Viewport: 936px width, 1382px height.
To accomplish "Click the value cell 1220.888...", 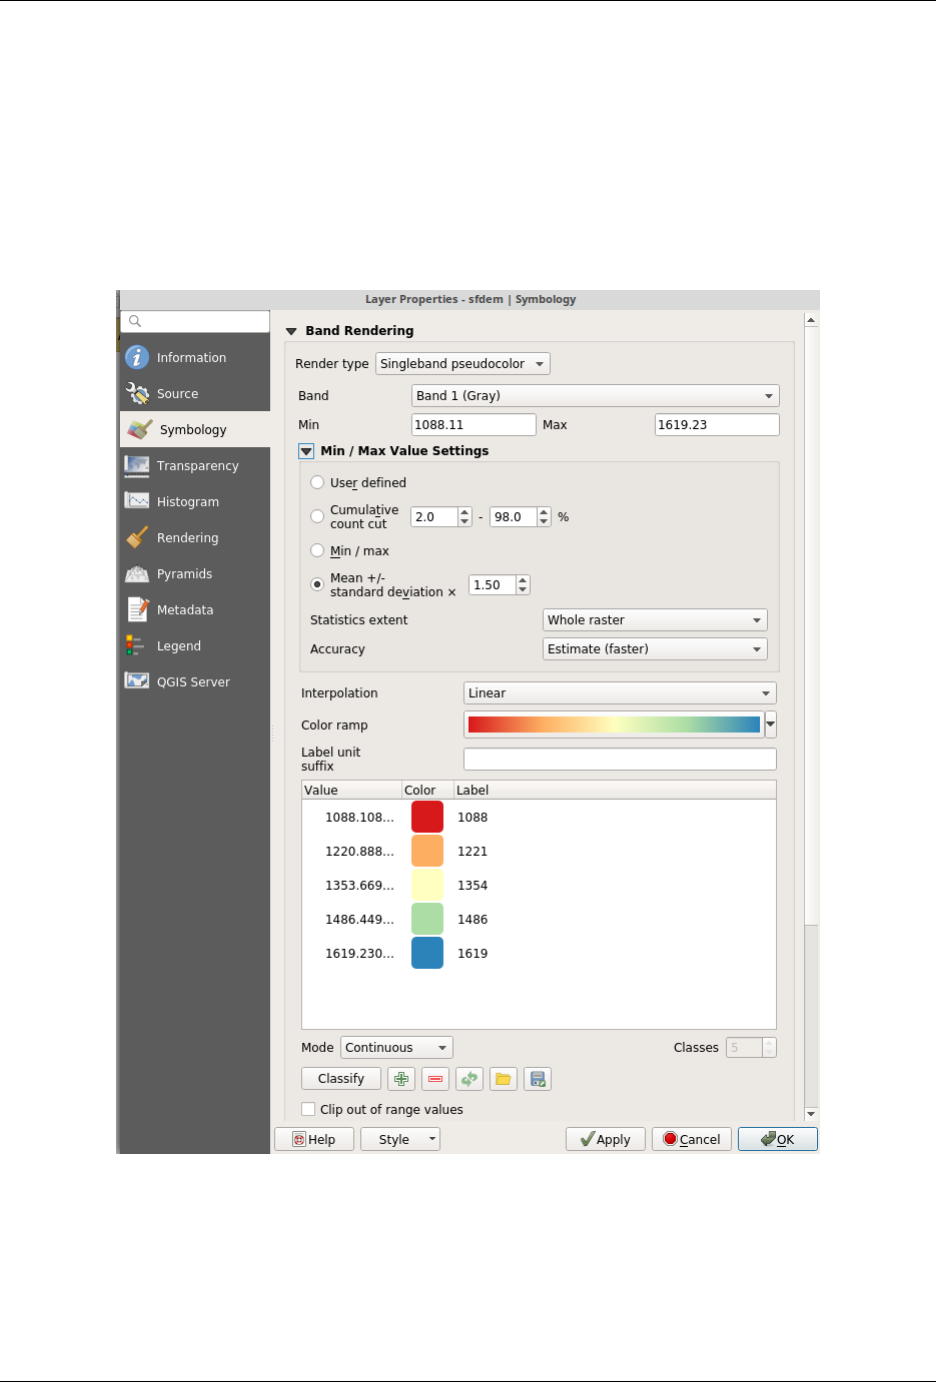I will (x=359, y=851).
